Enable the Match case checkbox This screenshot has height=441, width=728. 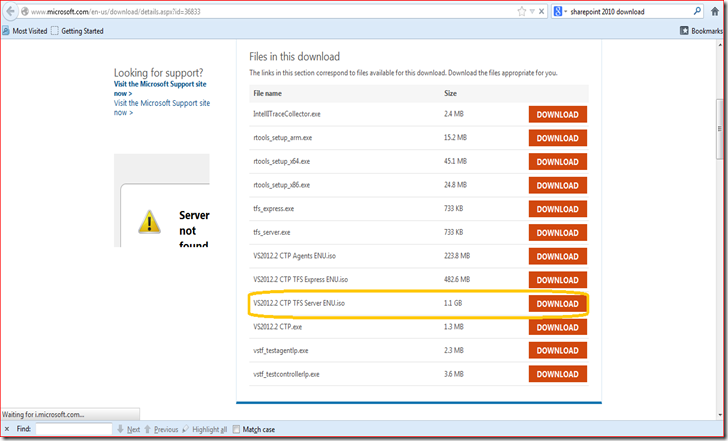tap(236, 429)
